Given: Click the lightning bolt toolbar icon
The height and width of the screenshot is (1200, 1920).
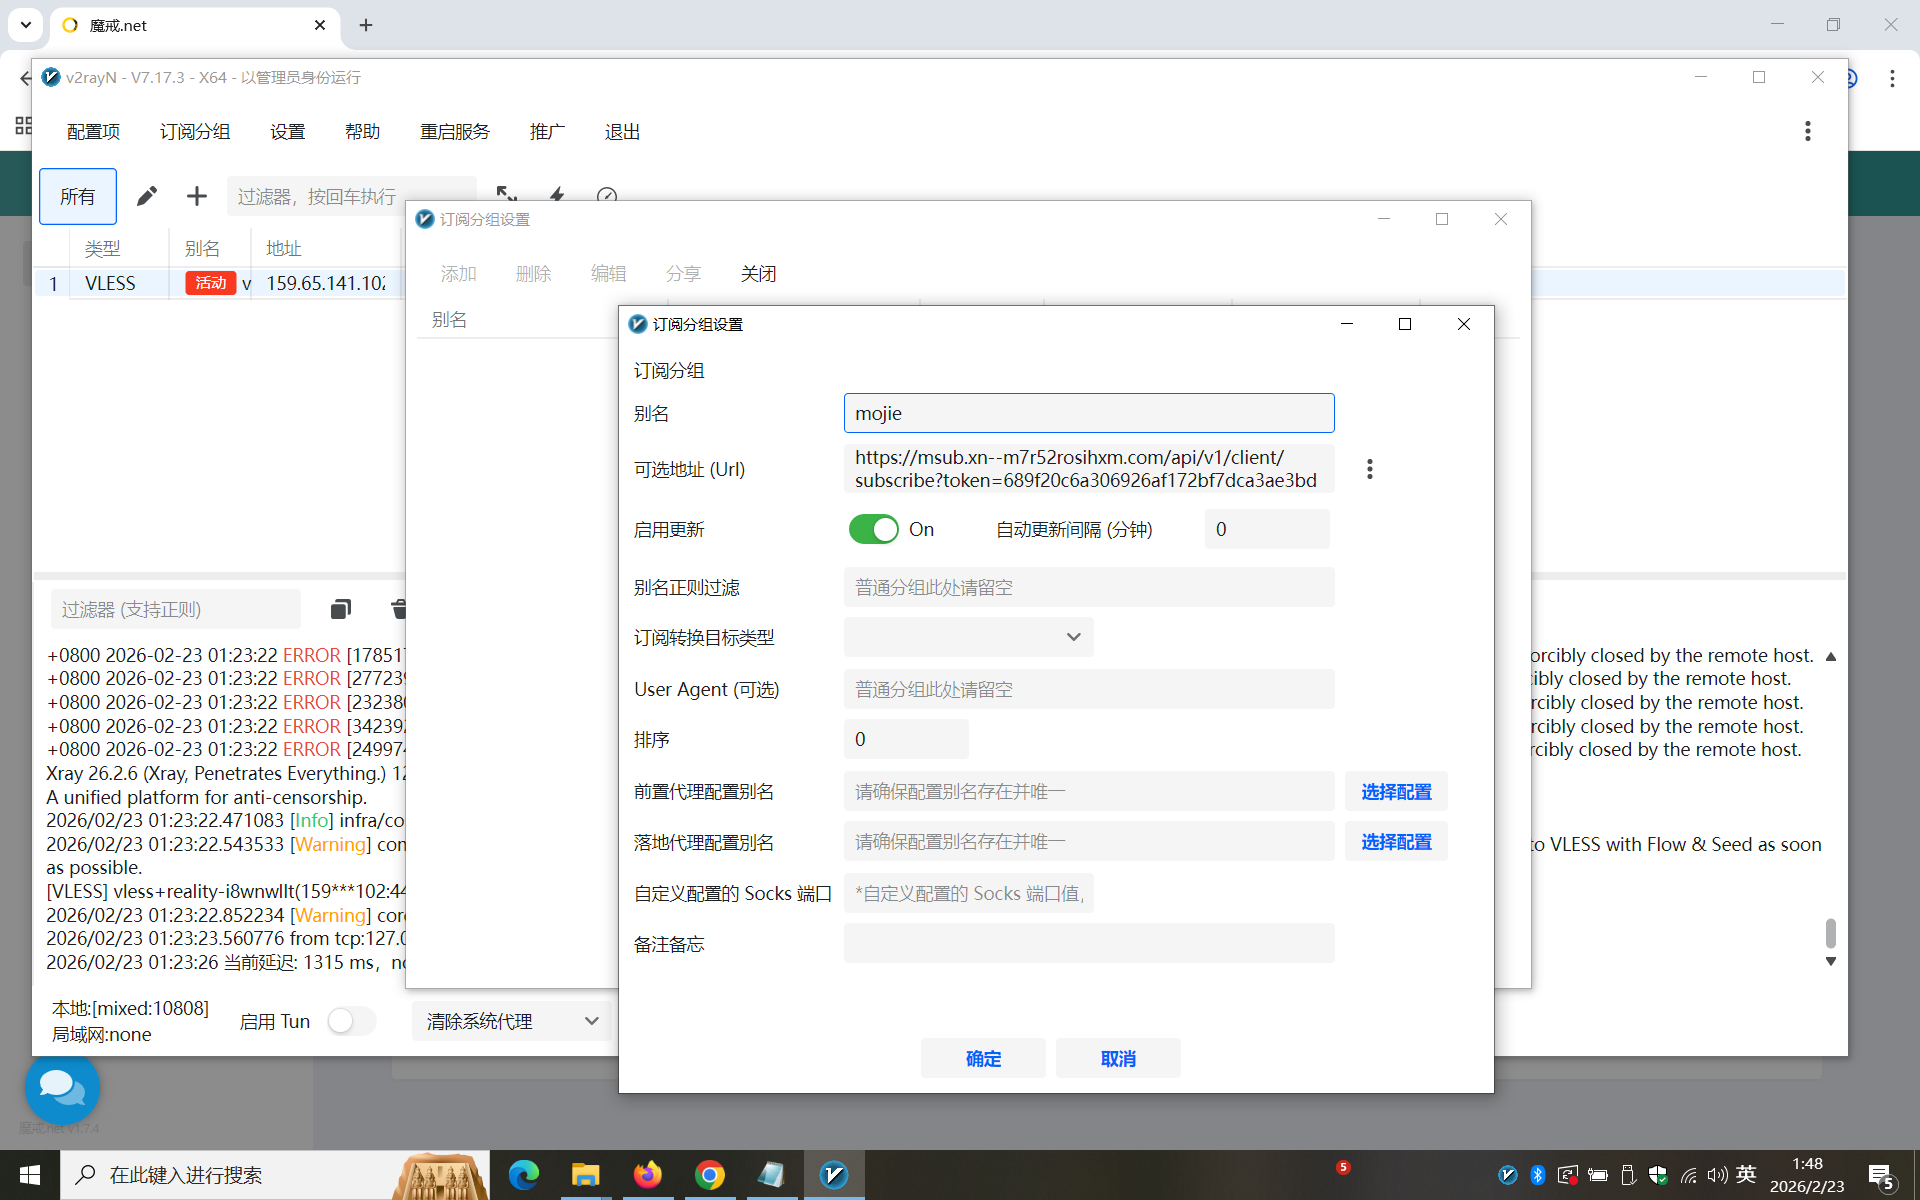Looking at the screenshot, I should click(x=557, y=194).
